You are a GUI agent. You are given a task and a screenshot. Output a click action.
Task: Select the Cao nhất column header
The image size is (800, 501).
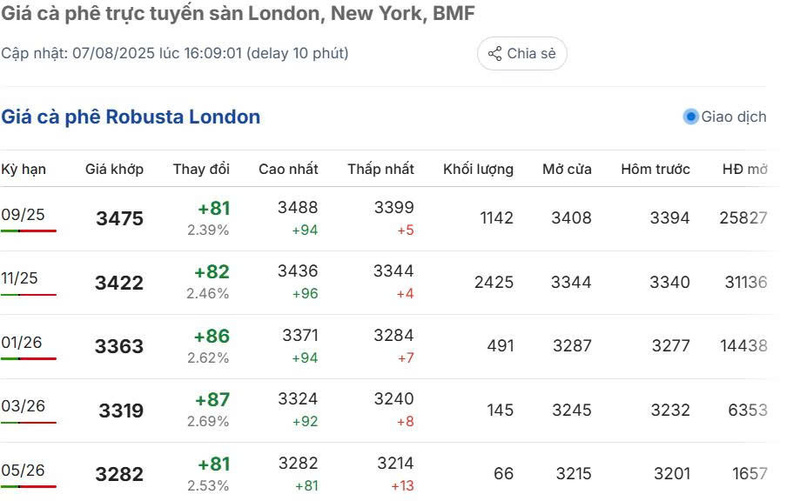288,169
